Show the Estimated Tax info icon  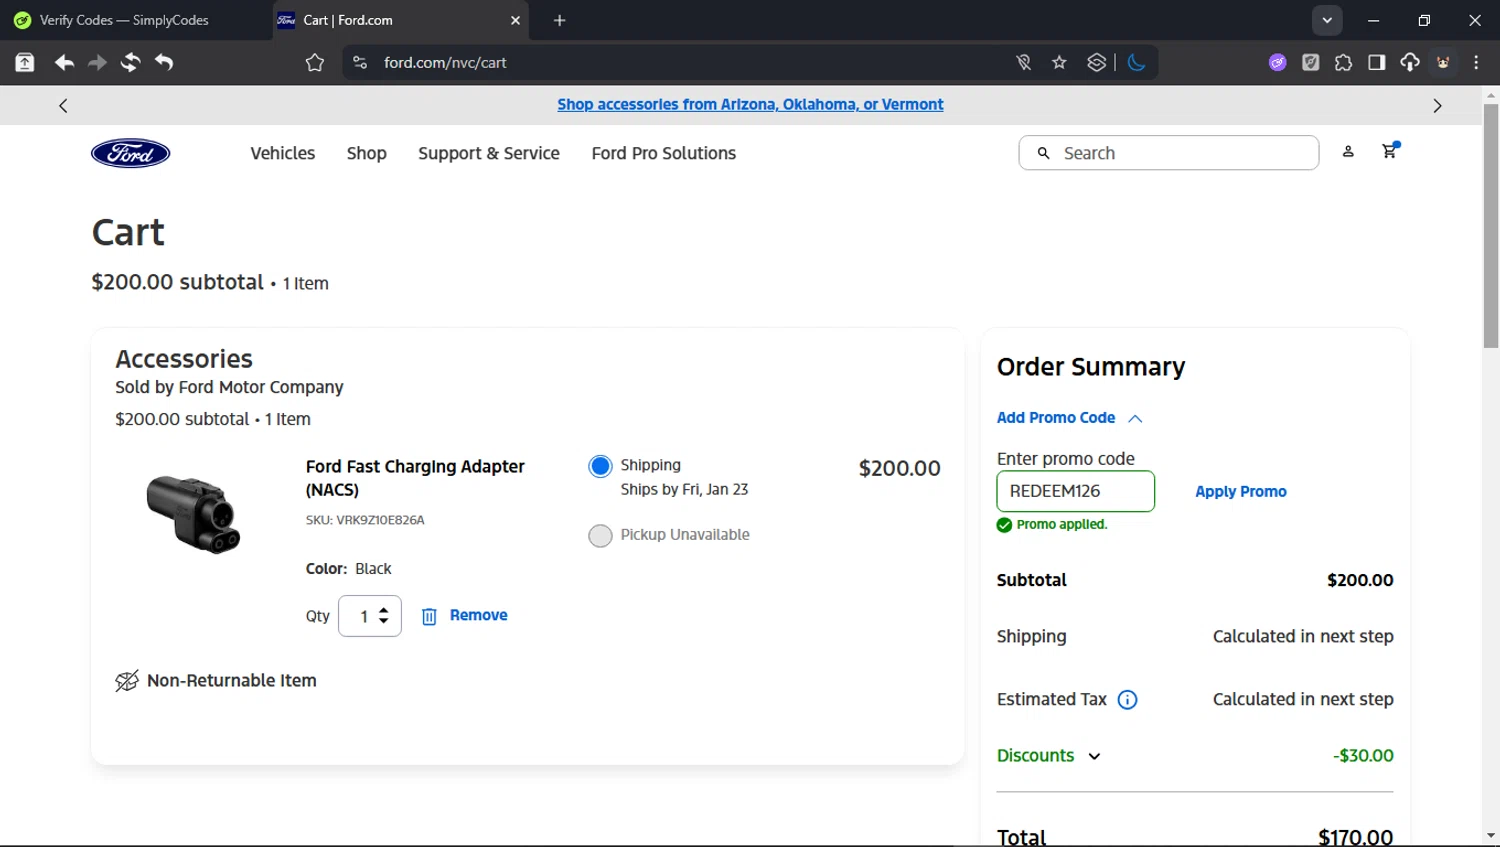click(1127, 700)
